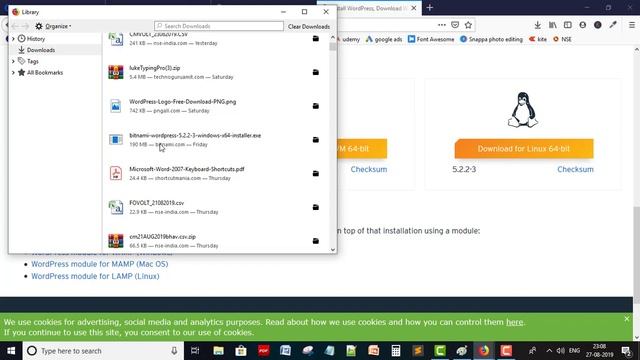Viewport: 640px width, 360px height.
Task: Open folder for cm21AUG2019bhav.csv.zip
Action: pos(316,241)
